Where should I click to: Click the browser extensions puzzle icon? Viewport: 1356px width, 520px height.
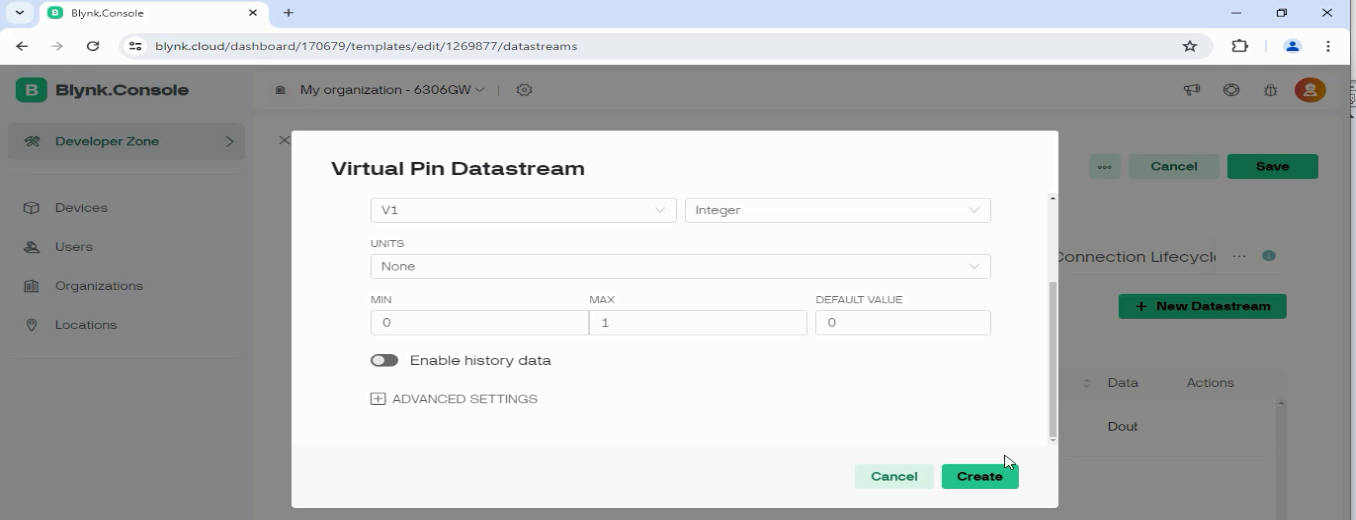click(1240, 46)
